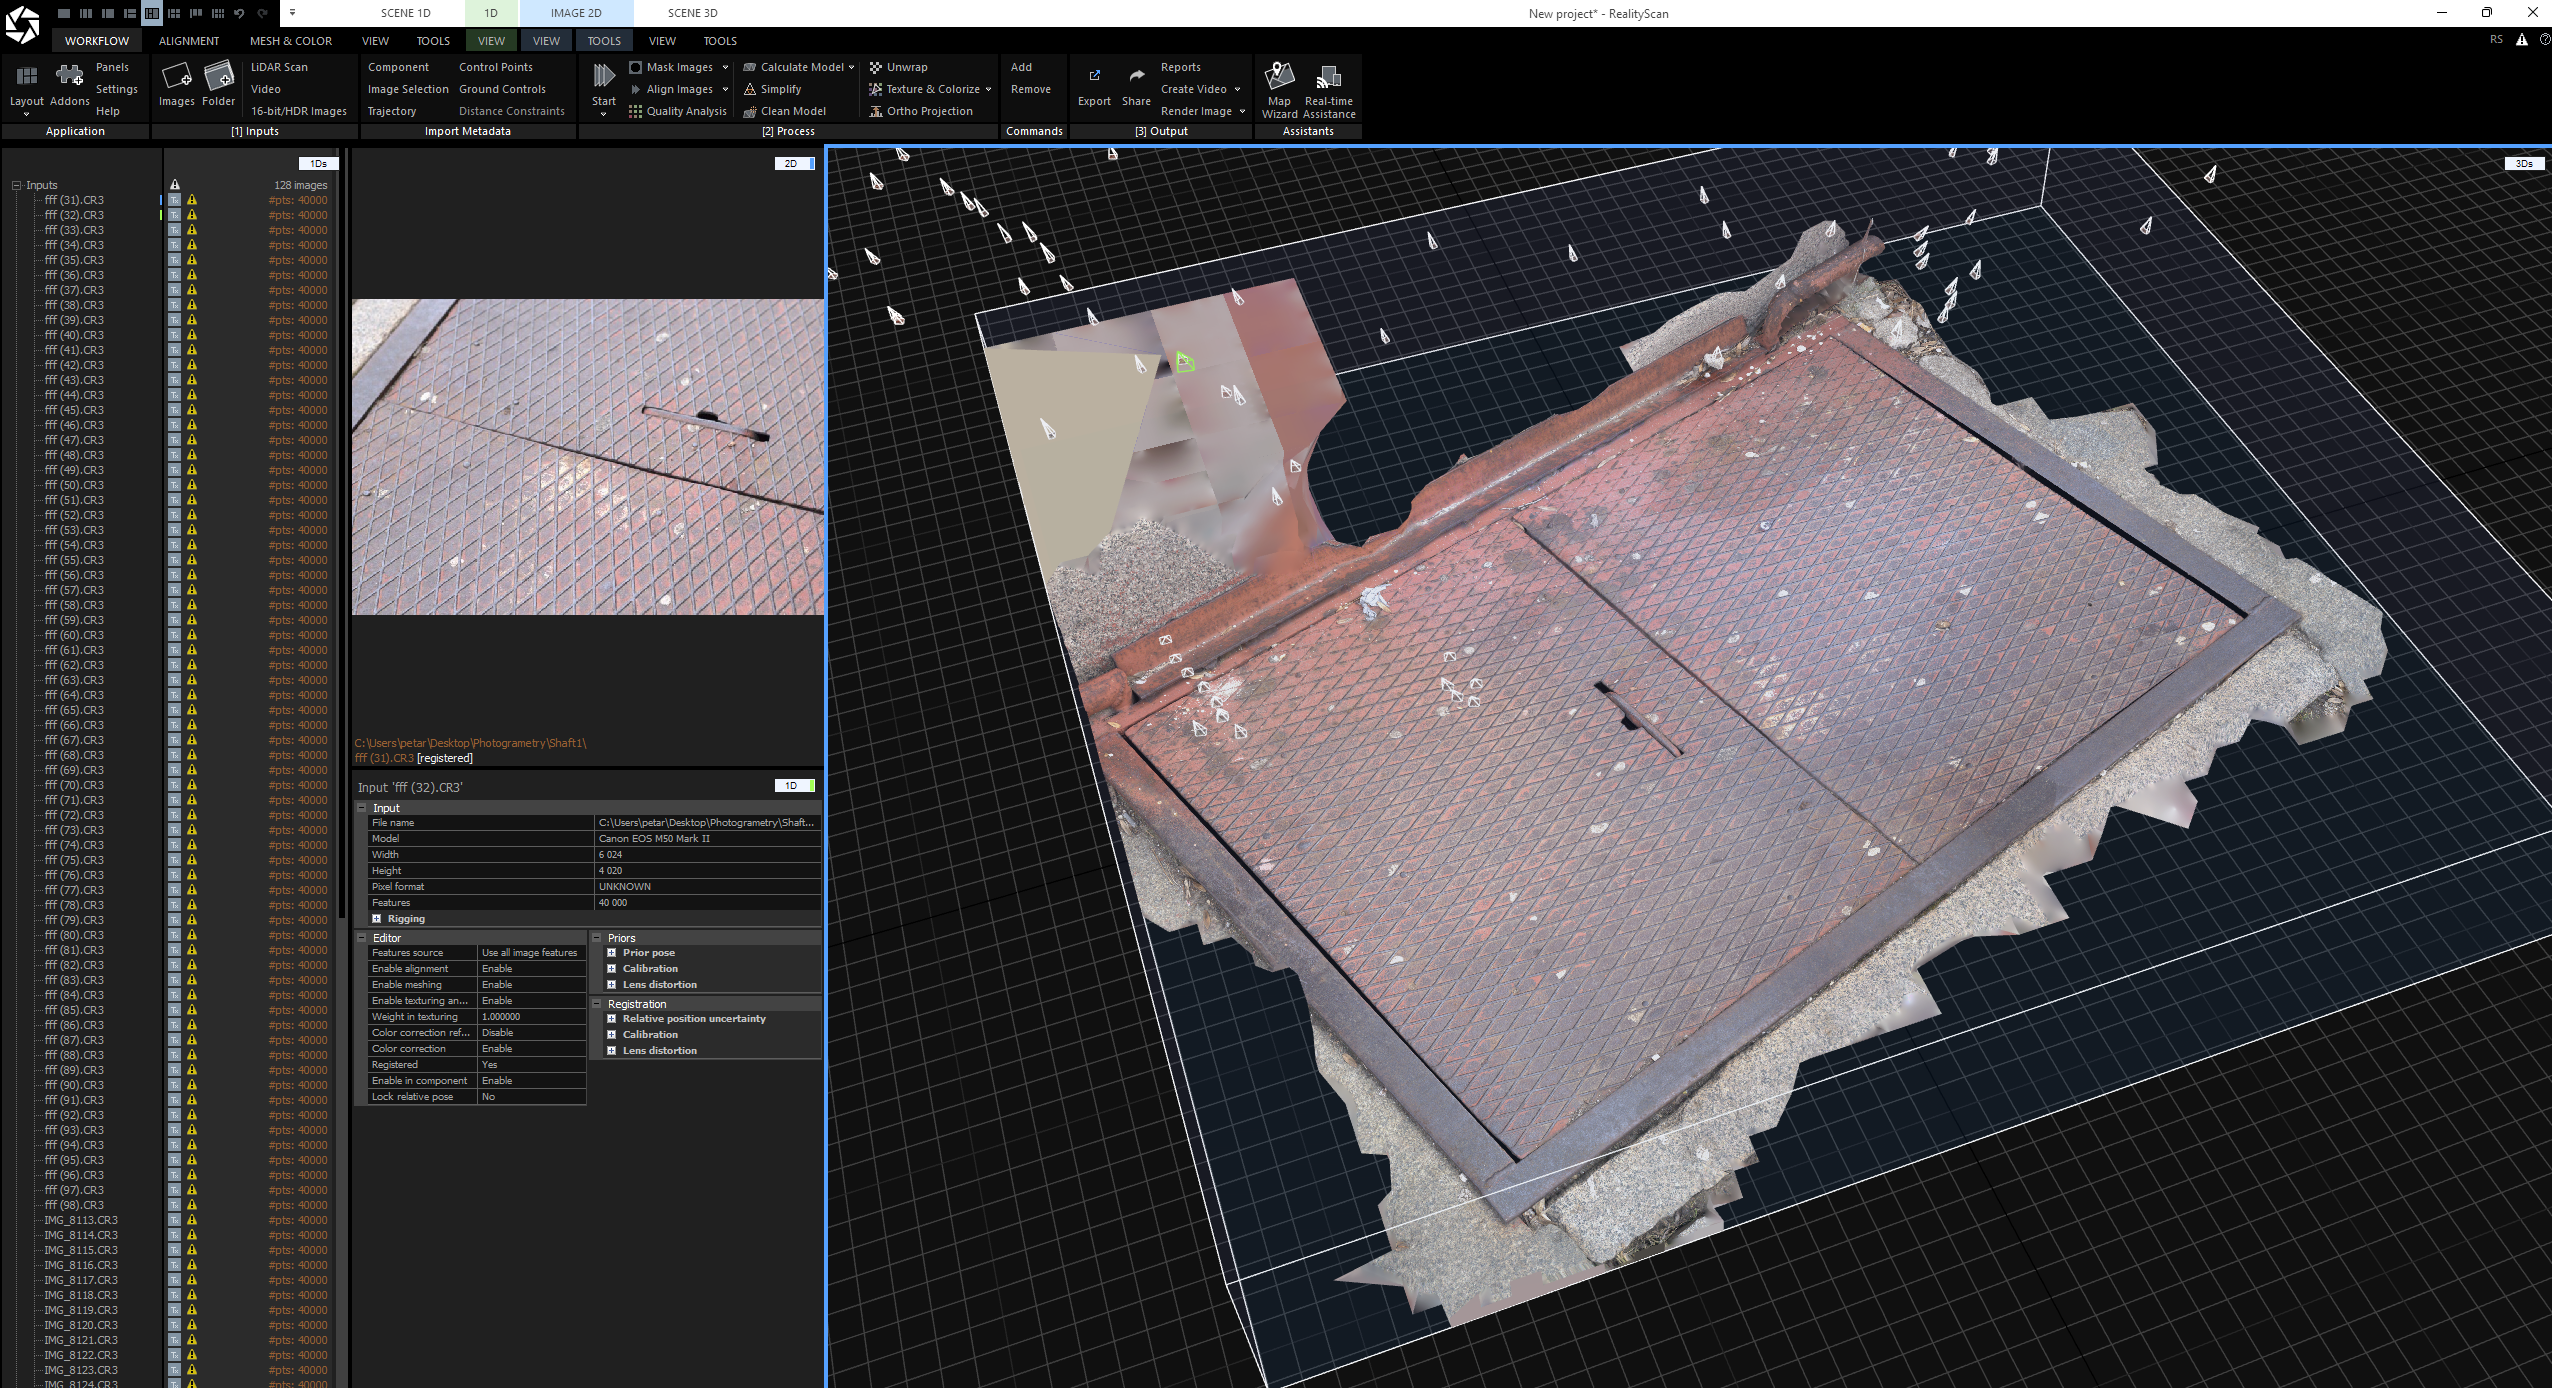Click the Export icon
This screenshot has width=2552, height=1388.
point(1094,77)
